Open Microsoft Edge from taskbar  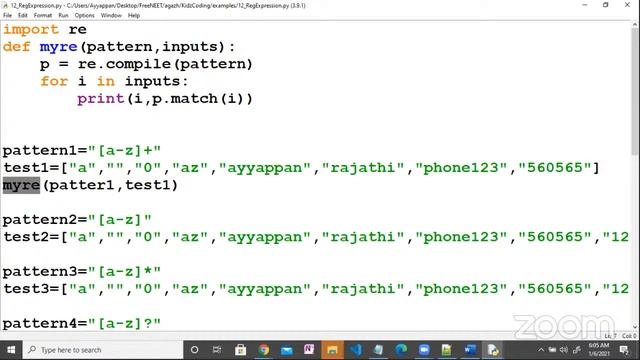[401, 350]
